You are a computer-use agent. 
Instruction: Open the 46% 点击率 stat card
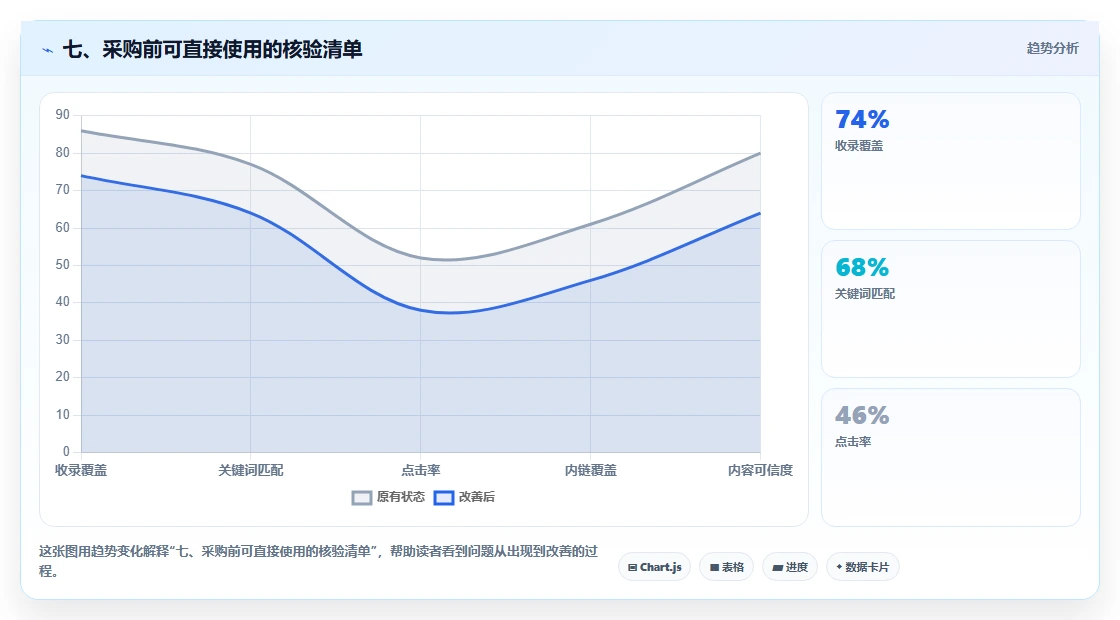coord(951,457)
